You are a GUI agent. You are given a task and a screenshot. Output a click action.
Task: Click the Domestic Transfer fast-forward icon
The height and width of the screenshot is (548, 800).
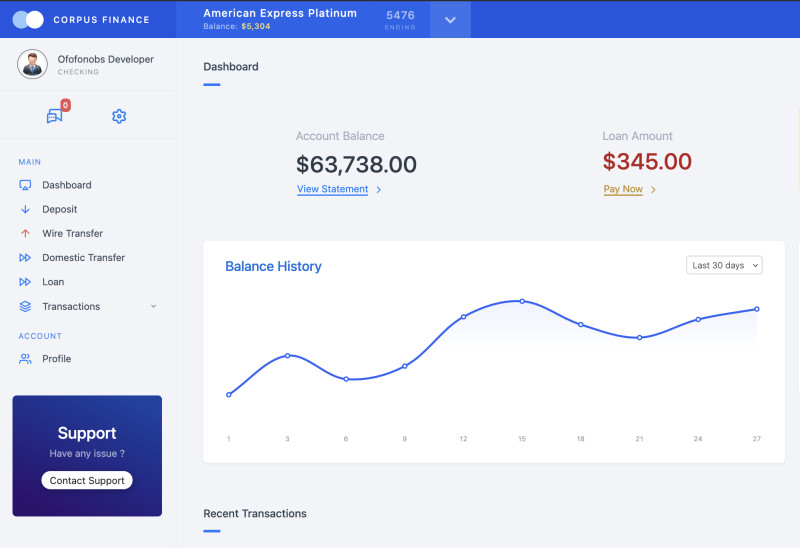pos(25,258)
